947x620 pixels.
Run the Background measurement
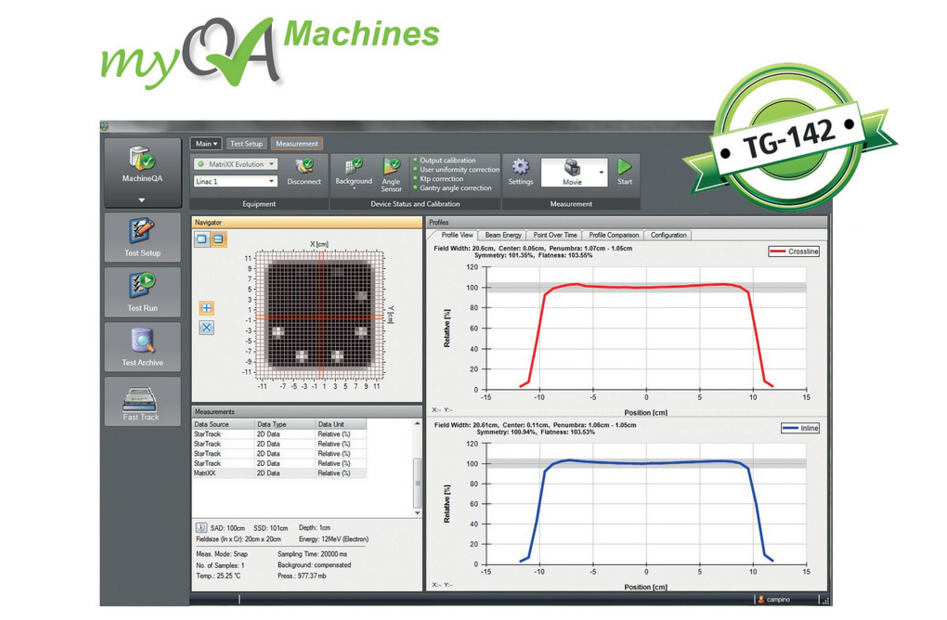(x=353, y=171)
